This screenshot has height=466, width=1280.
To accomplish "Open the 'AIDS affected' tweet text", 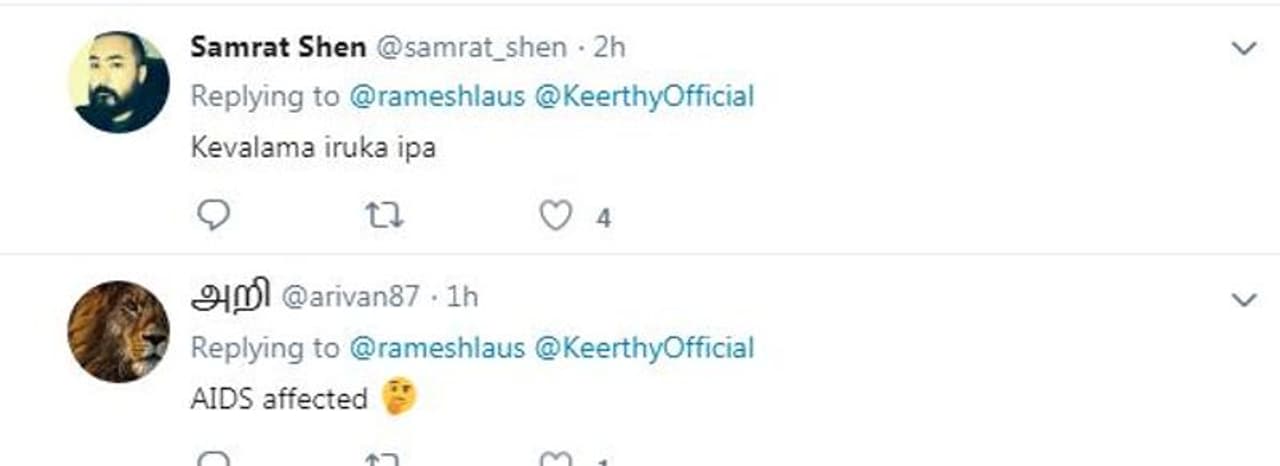I will 279,399.
